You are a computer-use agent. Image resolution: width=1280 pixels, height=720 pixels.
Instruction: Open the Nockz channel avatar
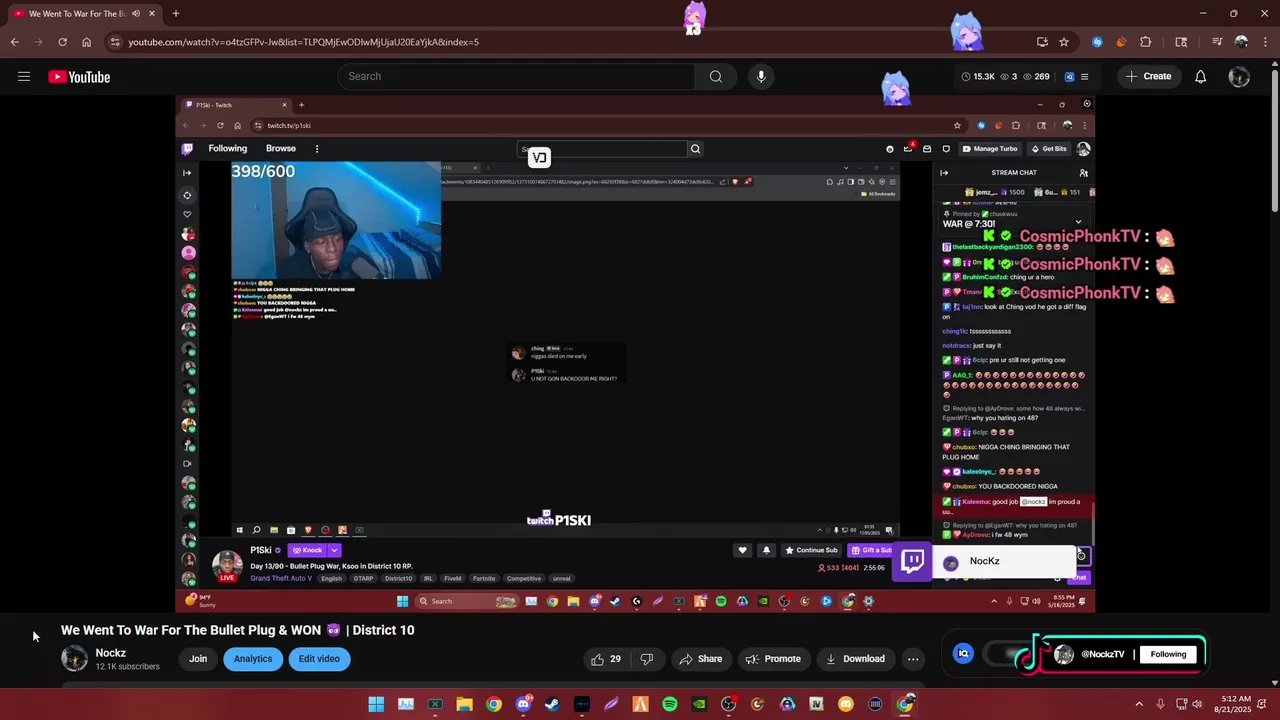(74, 658)
